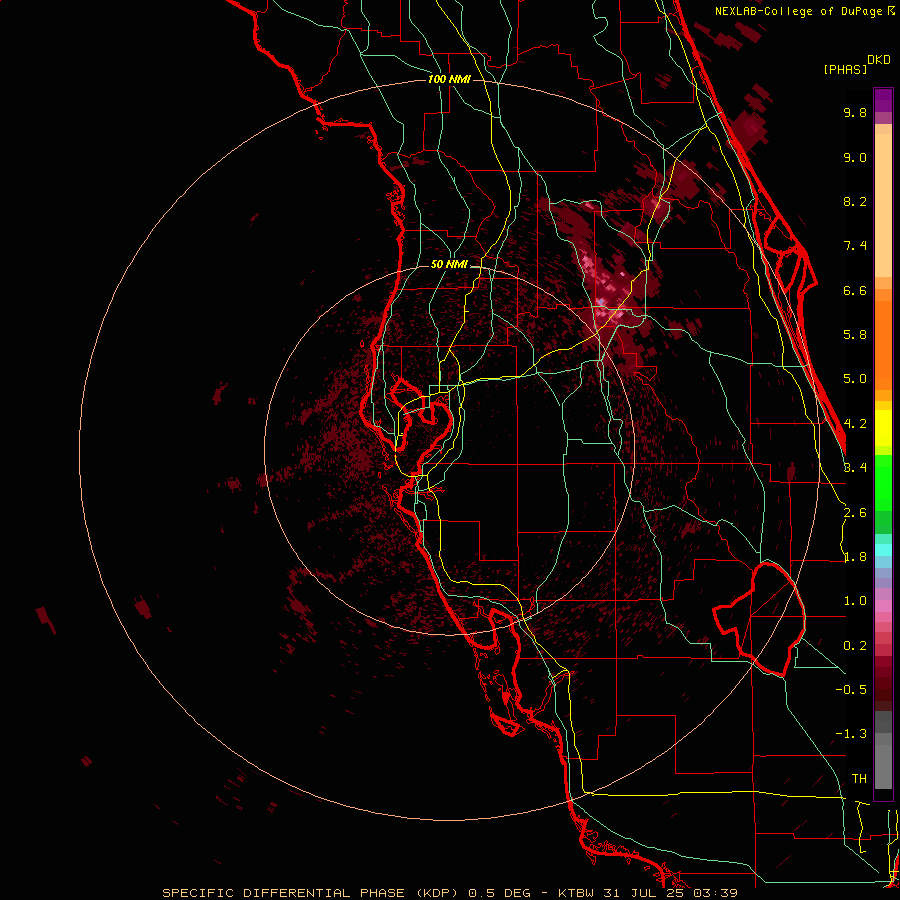This screenshot has width=900, height=900.
Task: Click the 03:39 timestamp in the caption
Action: (x=714, y=893)
